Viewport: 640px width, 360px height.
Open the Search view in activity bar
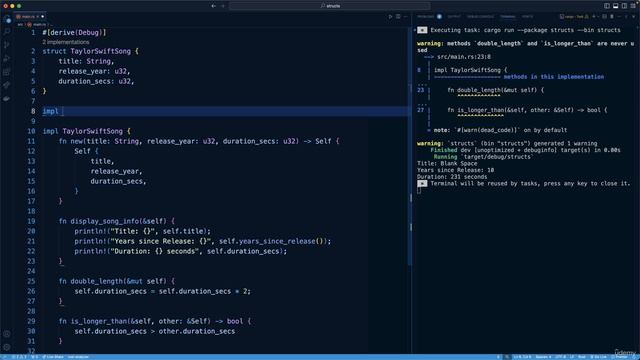[x=7, y=31]
